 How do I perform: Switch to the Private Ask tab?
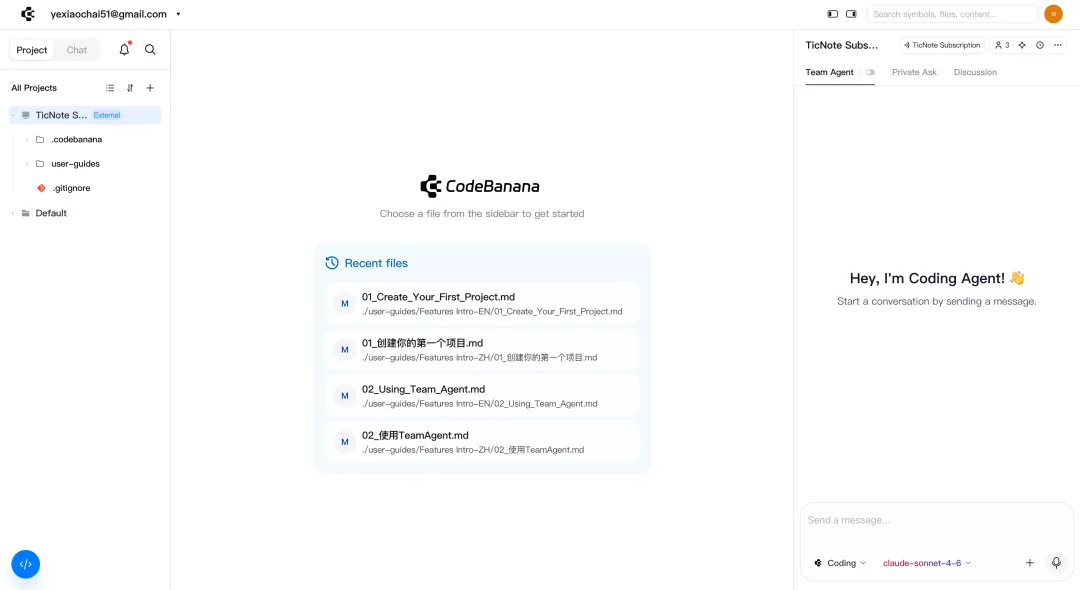(914, 72)
